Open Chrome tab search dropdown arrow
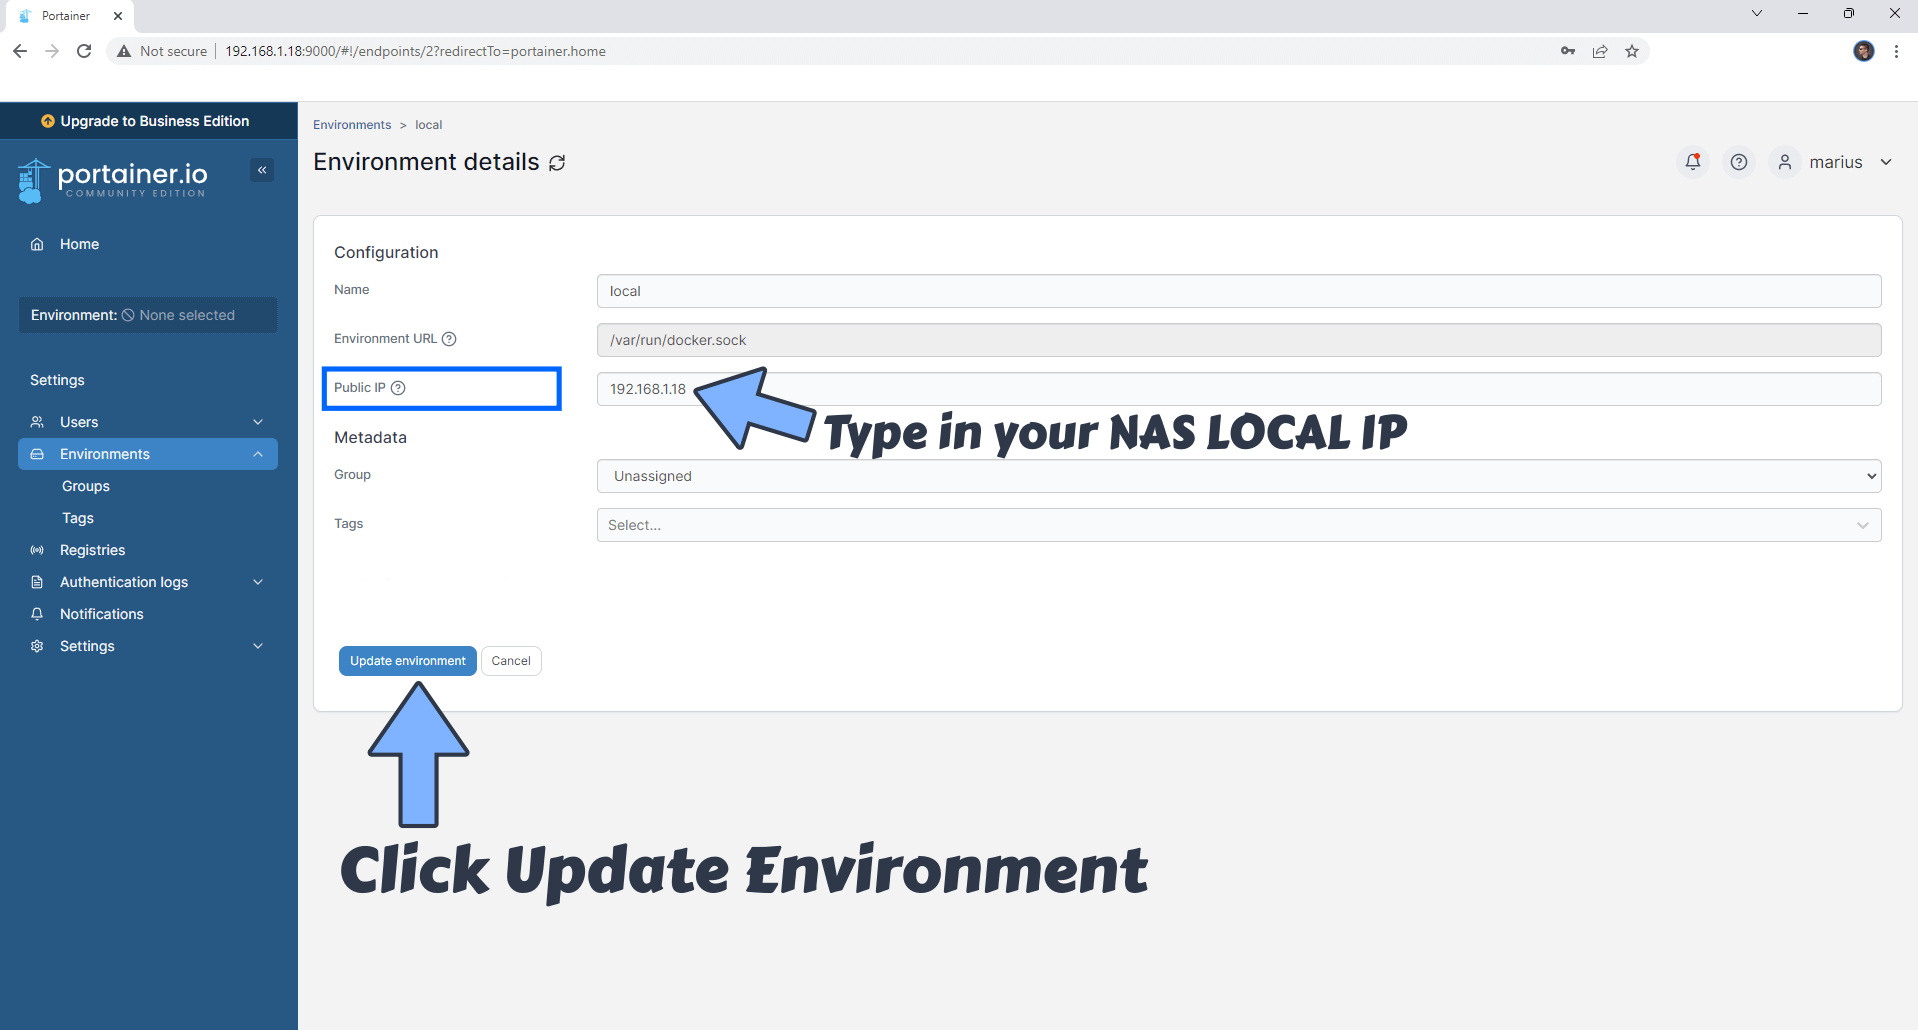1918x1030 pixels. tap(1756, 14)
